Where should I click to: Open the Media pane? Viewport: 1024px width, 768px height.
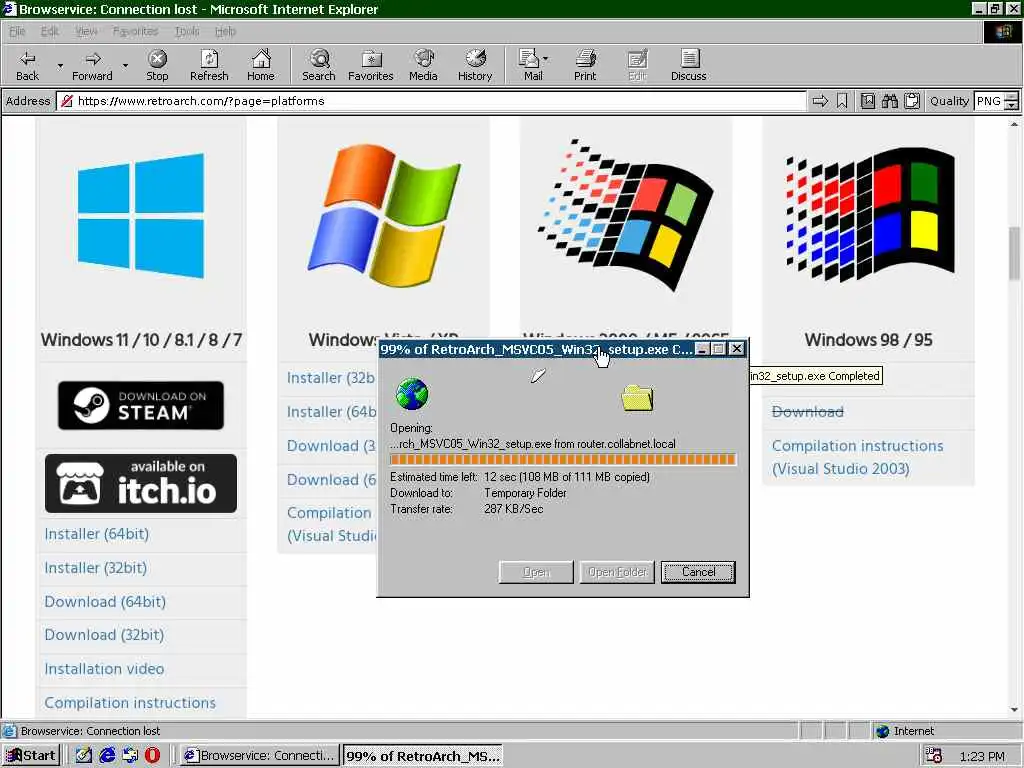tap(423, 65)
